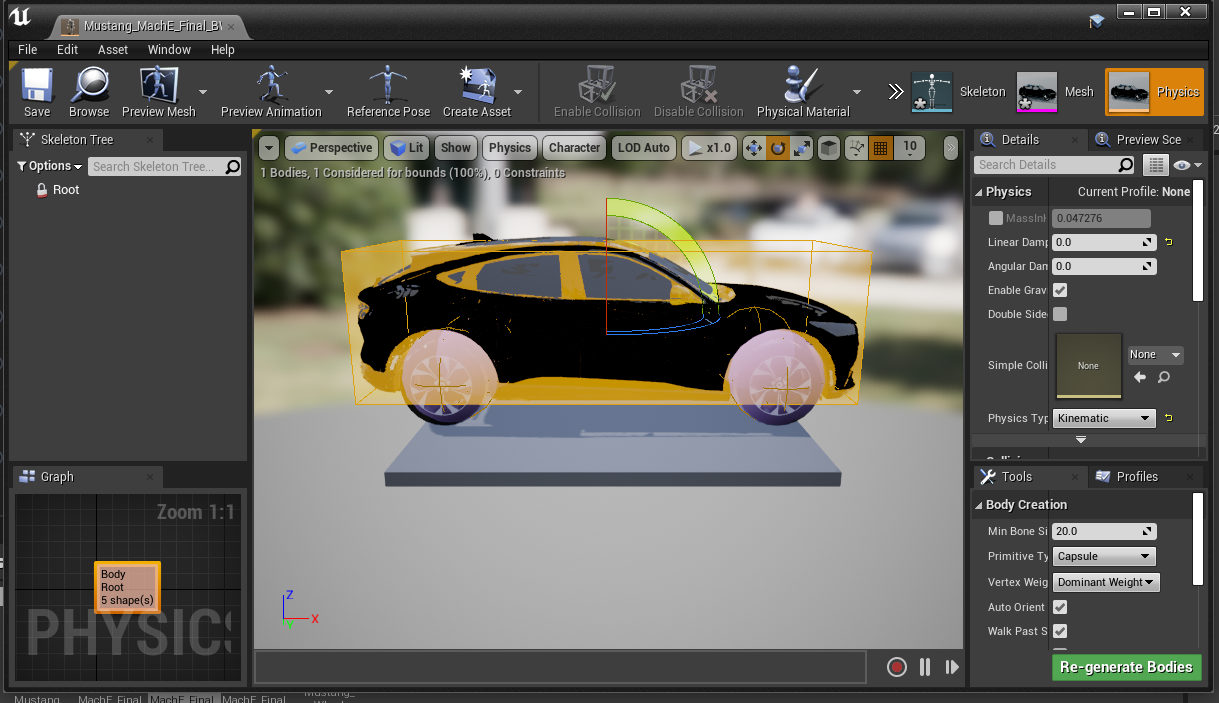Switch to Skeleton editor mode
The height and width of the screenshot is (703, 1219).
pyautogui.click(x=959, y=92)
